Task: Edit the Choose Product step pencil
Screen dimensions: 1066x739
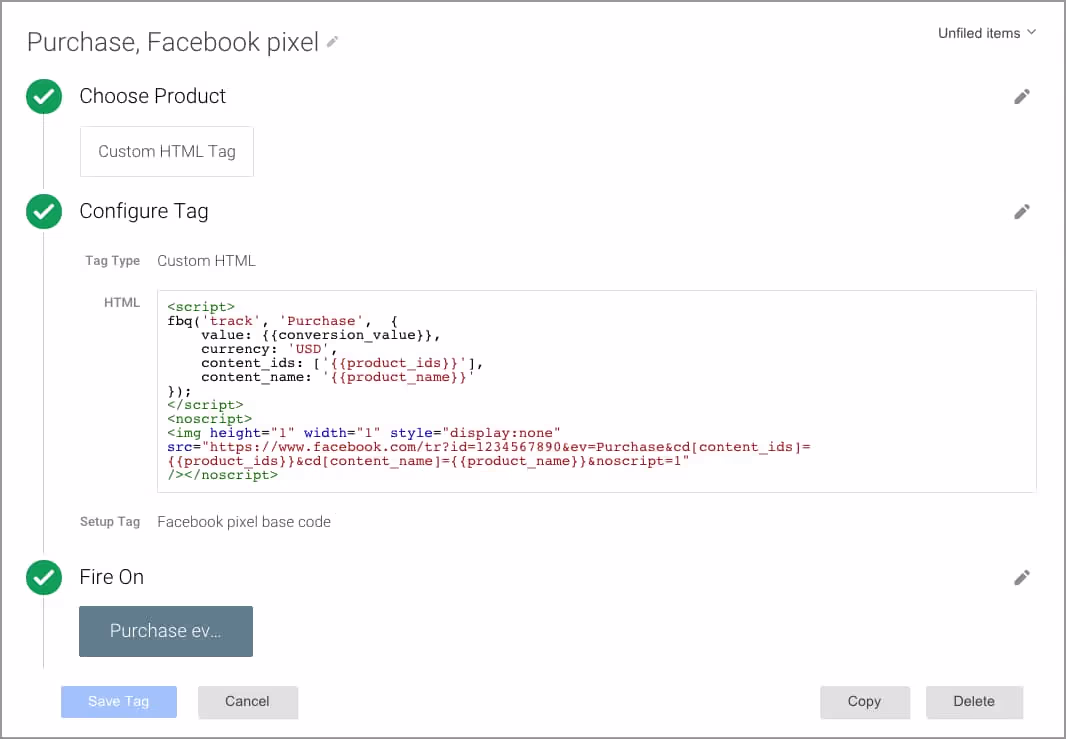Action: tap(1022, 97)
